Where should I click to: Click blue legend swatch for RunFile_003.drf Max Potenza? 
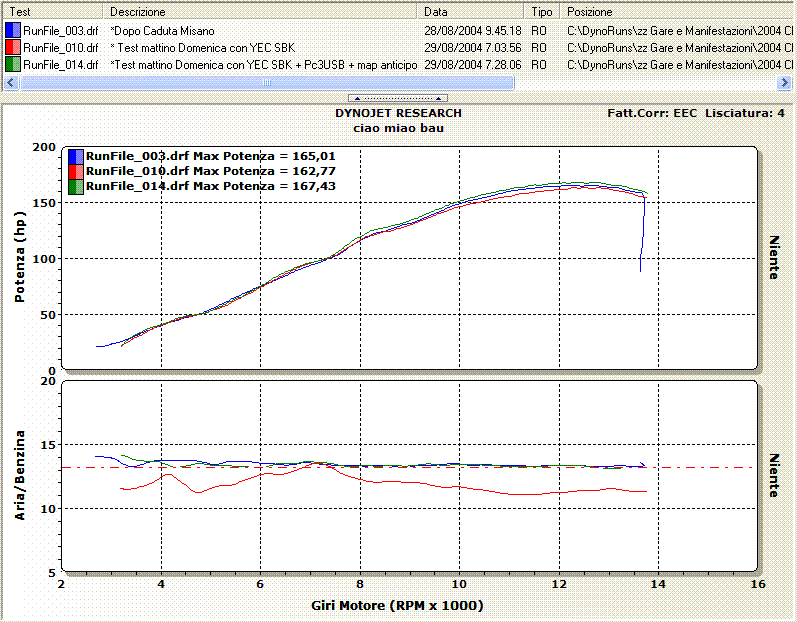pyautogui.click(x=76, y=157)
